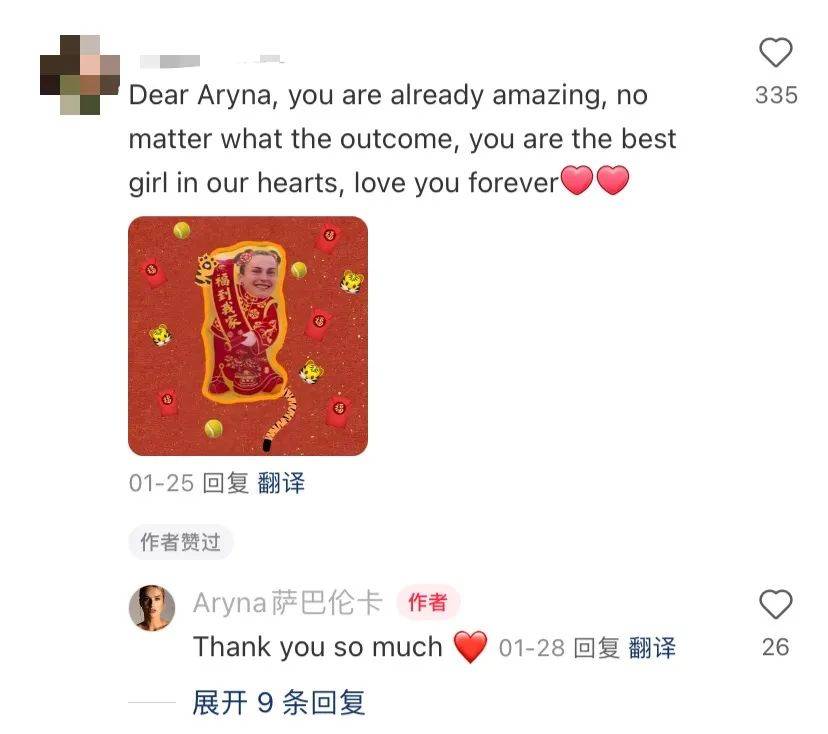Like the top comment via heart icon

(775, 52)
